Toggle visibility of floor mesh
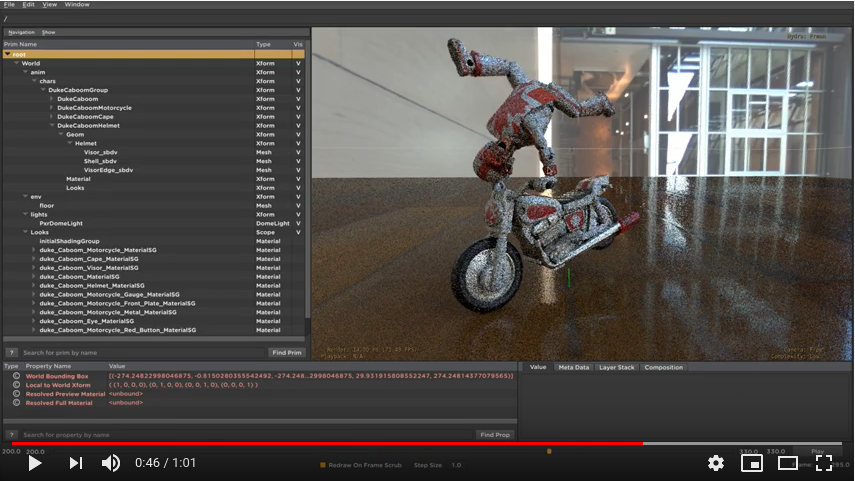This screenshot has height=481, width=855. [x=298, y=206]
